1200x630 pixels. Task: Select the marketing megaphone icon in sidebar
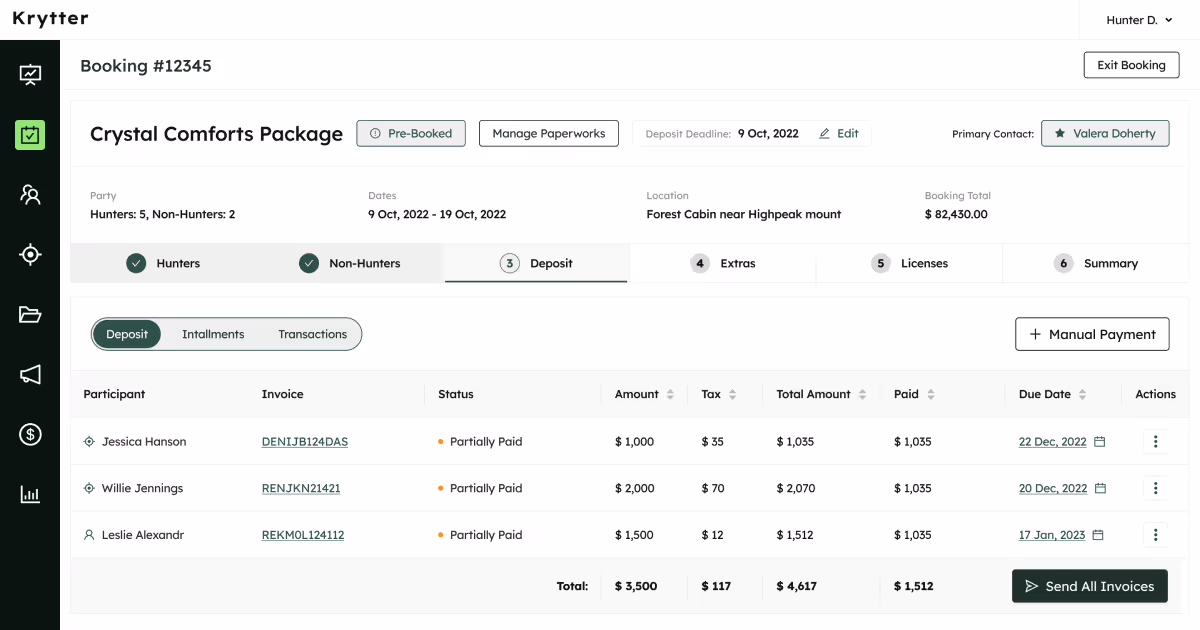click(30, 374)
